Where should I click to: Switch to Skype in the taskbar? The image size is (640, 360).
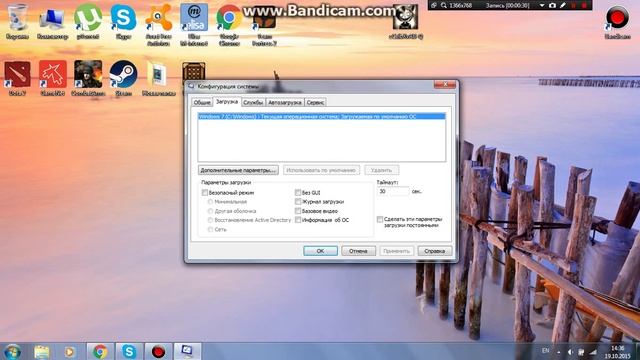[x=129, y=351]
